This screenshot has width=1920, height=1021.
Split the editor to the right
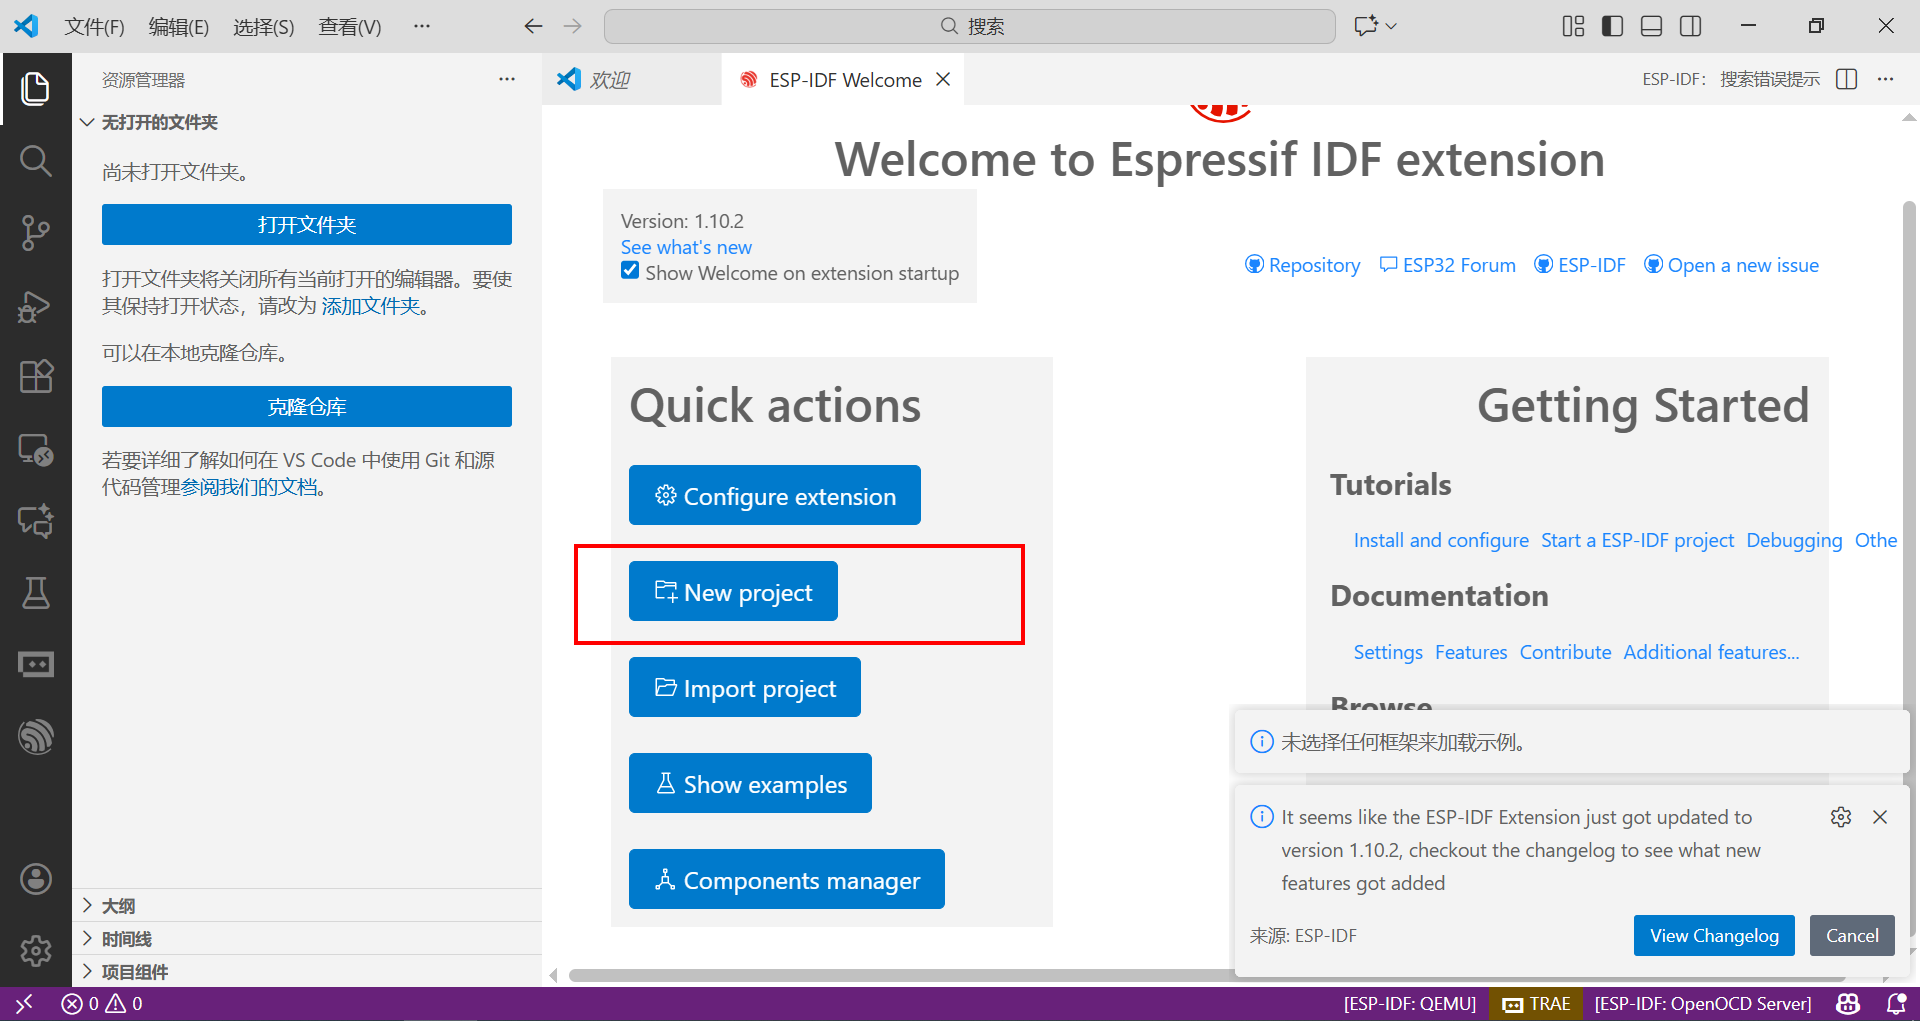(1847, 79)
